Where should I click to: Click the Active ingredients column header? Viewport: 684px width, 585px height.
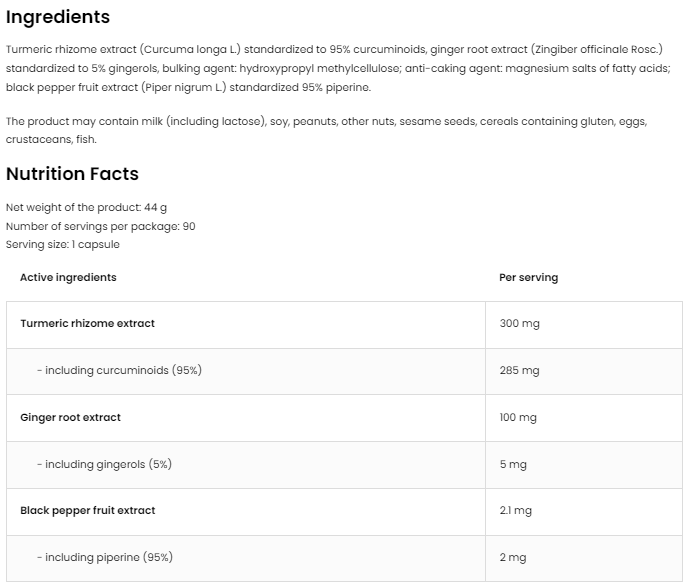(x=68, y=278)
